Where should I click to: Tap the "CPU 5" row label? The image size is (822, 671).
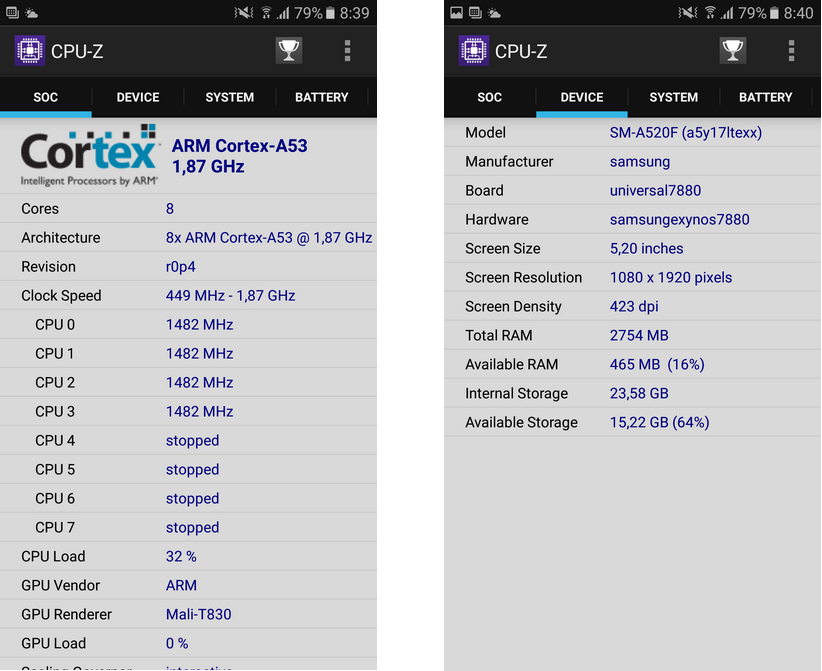tap(55, 469)
